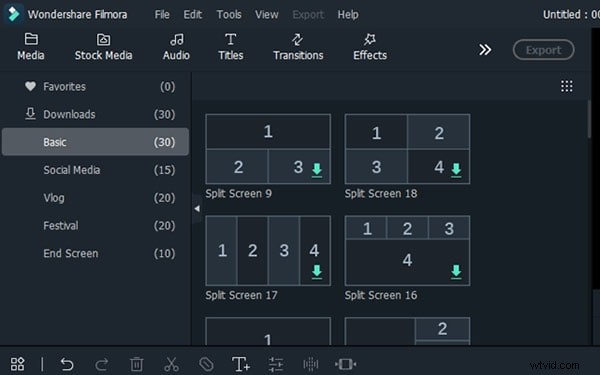Toggle the grid view icon

click(567, 86)
